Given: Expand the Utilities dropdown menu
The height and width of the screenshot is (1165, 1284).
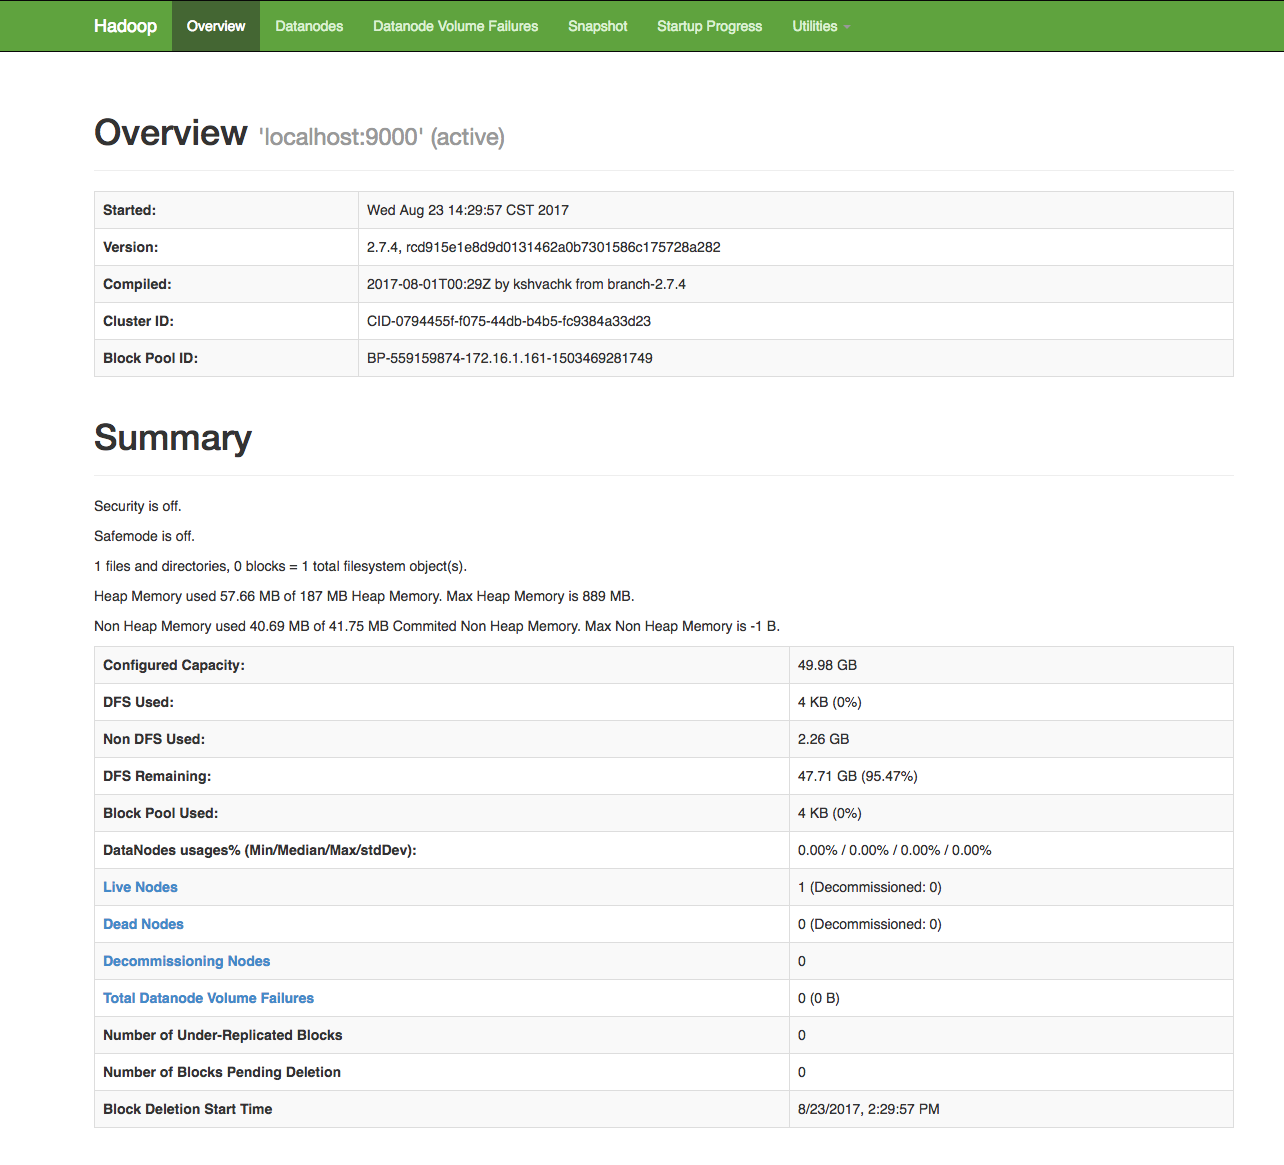Looking at the screenshot, I should pos(821,26).
